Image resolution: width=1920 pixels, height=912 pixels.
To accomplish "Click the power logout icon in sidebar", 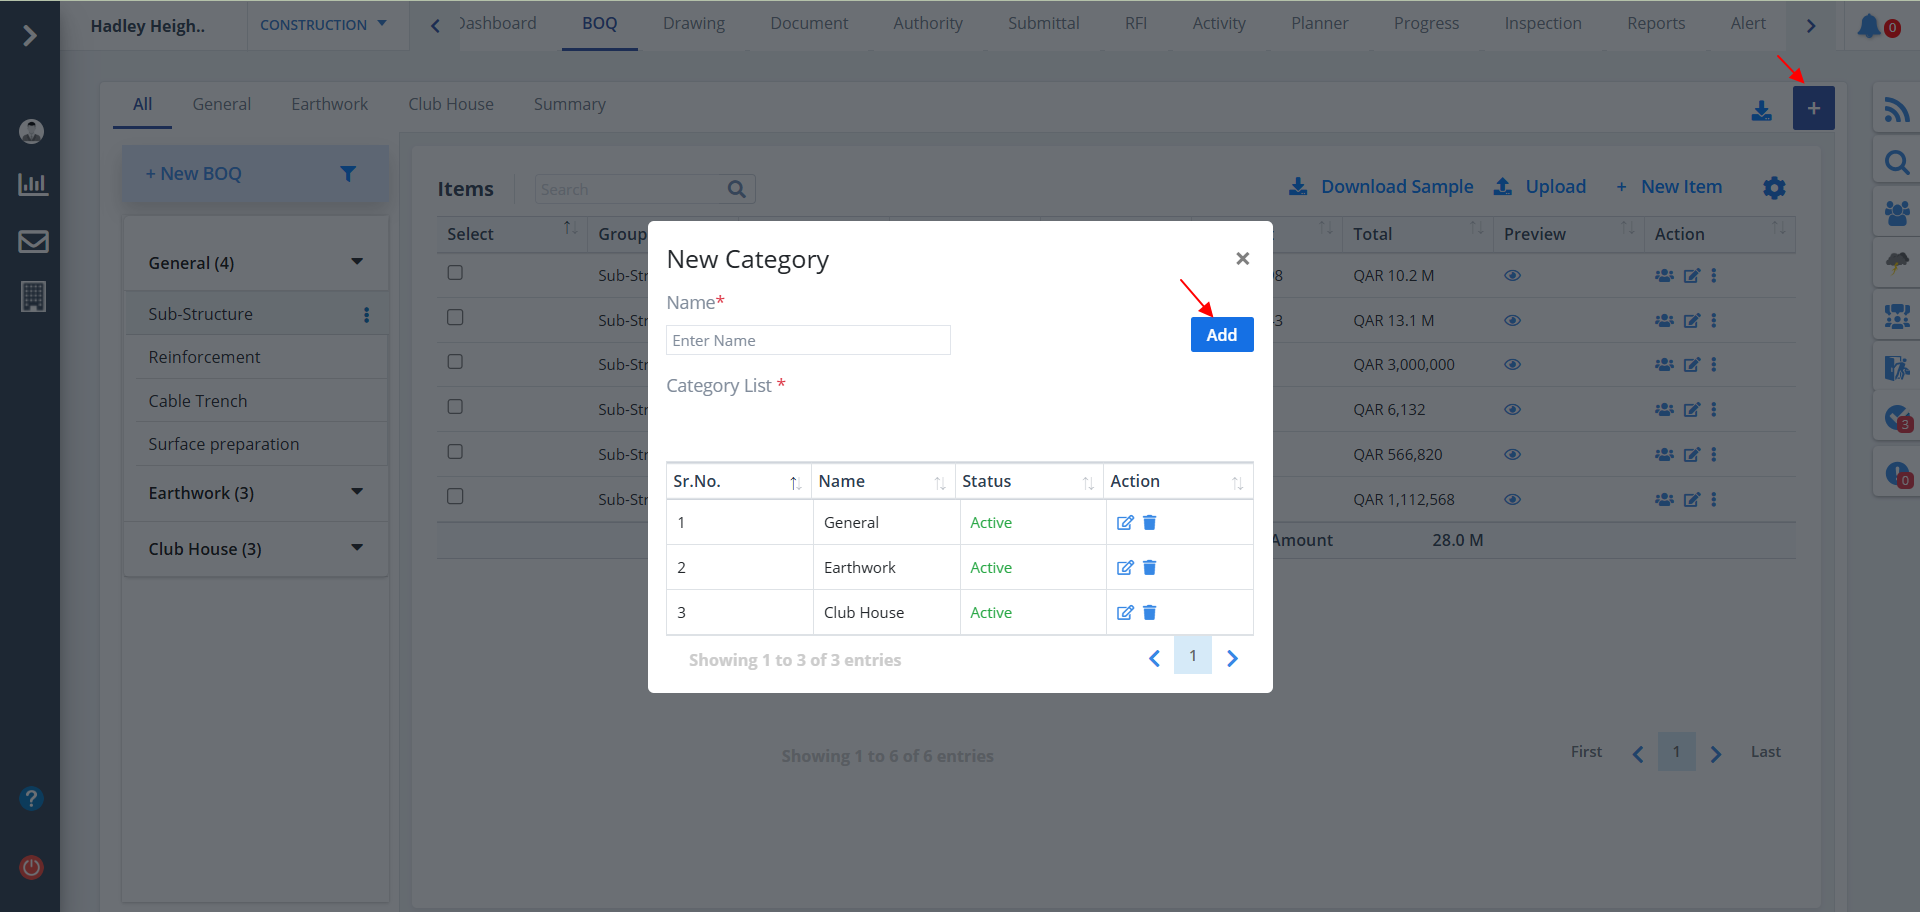I will tap(32, 867).
